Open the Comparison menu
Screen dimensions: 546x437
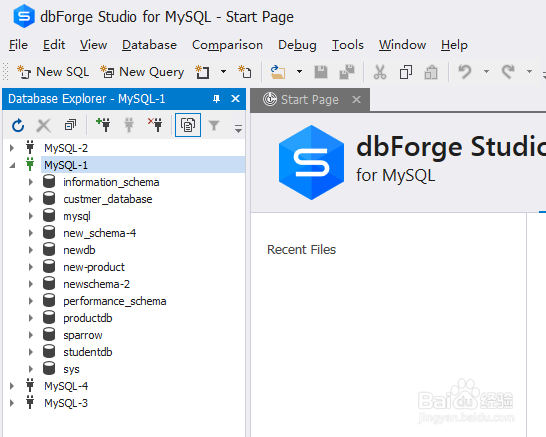coord(227,45)
